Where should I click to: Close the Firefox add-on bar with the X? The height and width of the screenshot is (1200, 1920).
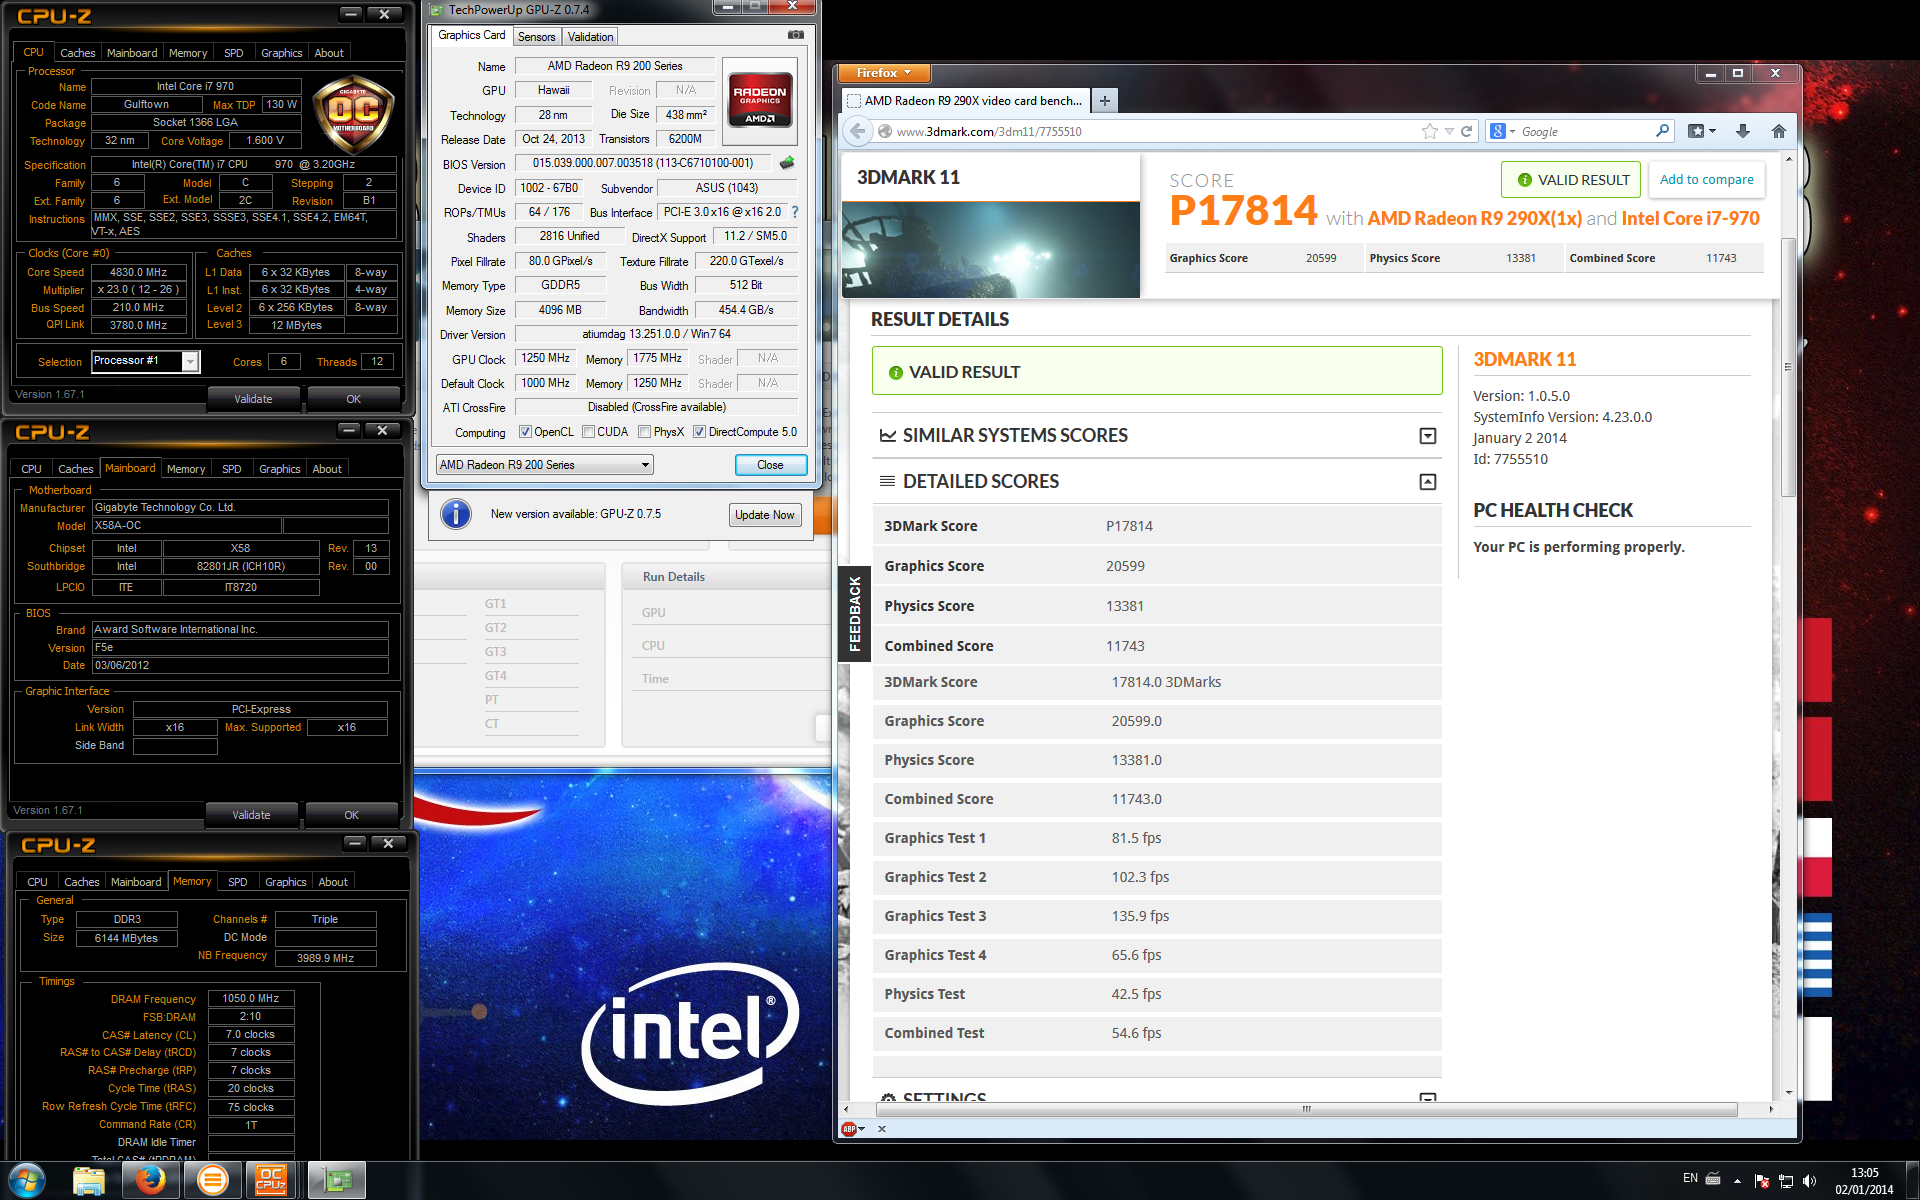882,1129
